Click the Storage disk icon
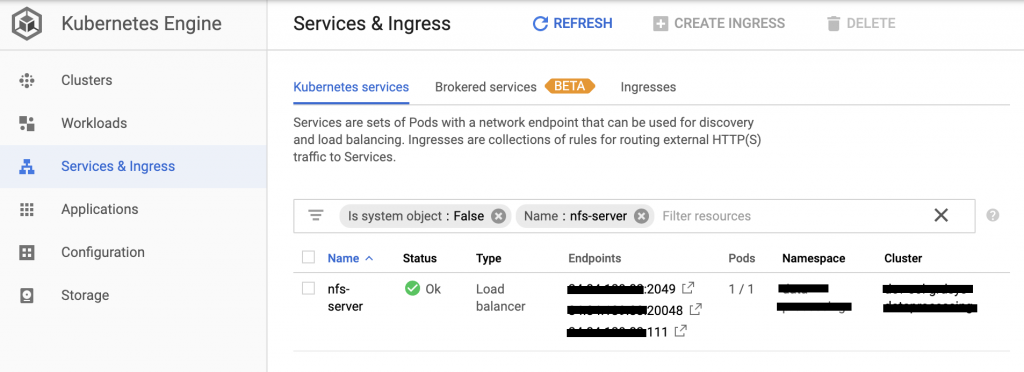1024x372 pixels. tap(27, 296)
